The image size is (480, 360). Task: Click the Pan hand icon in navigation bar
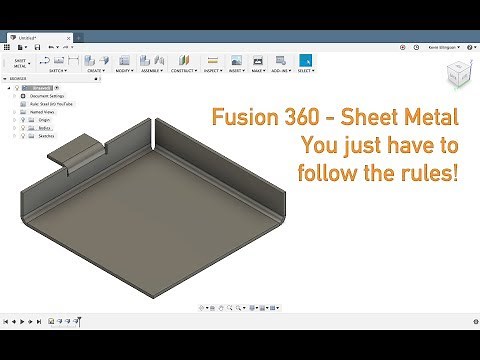click(x=221, y=308)
